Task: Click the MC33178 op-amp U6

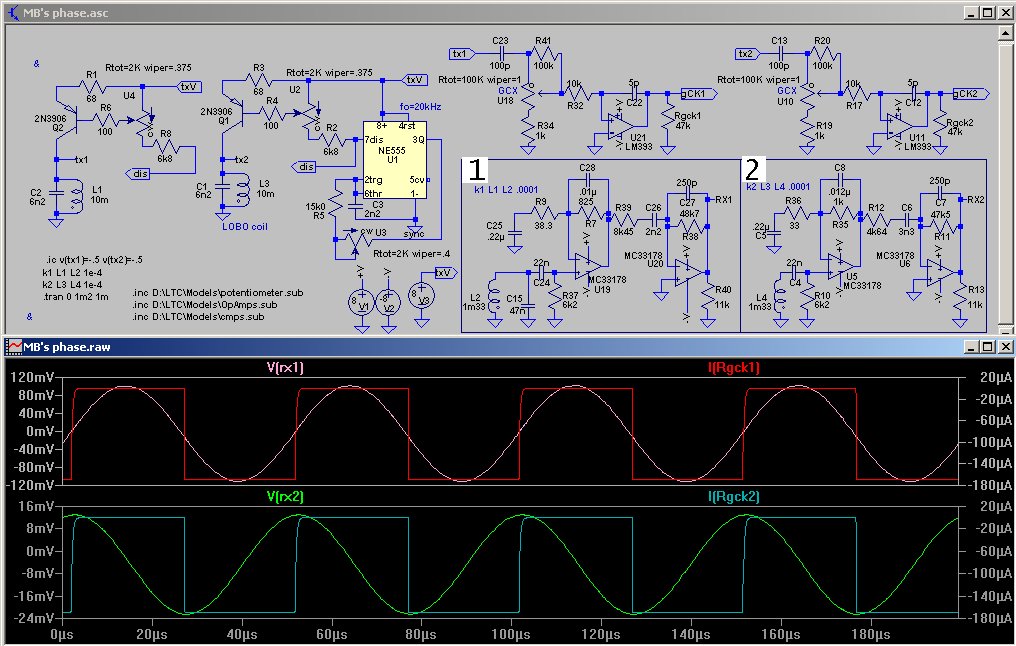Action: (x=939, y=270)
